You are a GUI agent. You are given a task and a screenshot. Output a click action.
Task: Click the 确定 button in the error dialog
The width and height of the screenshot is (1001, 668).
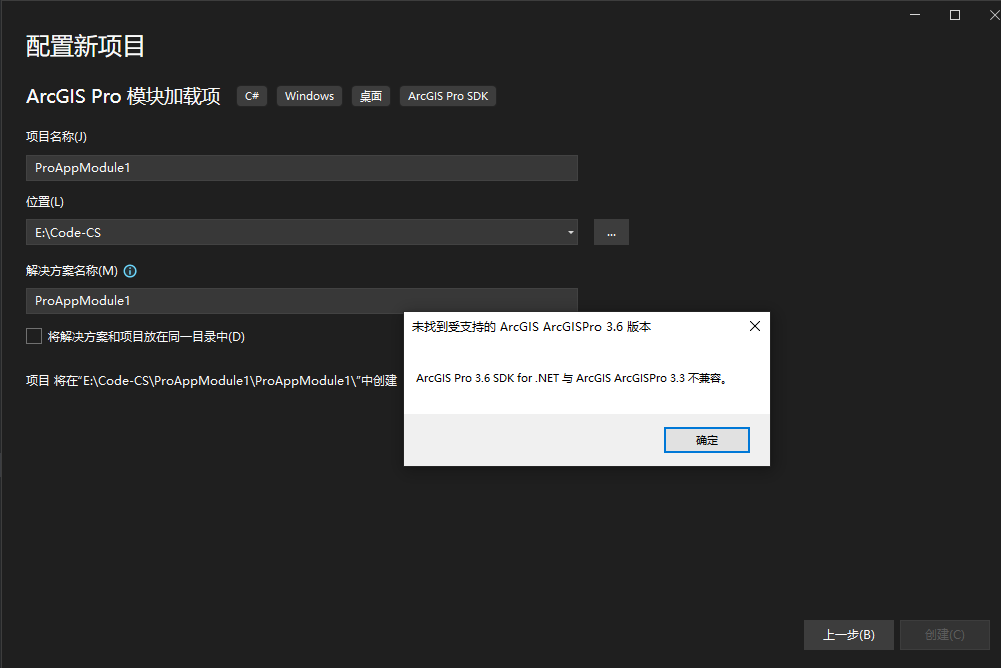tap(706, 440)
